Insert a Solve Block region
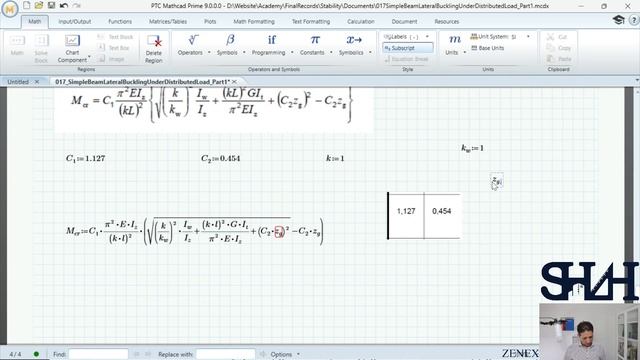 point(41,48)
